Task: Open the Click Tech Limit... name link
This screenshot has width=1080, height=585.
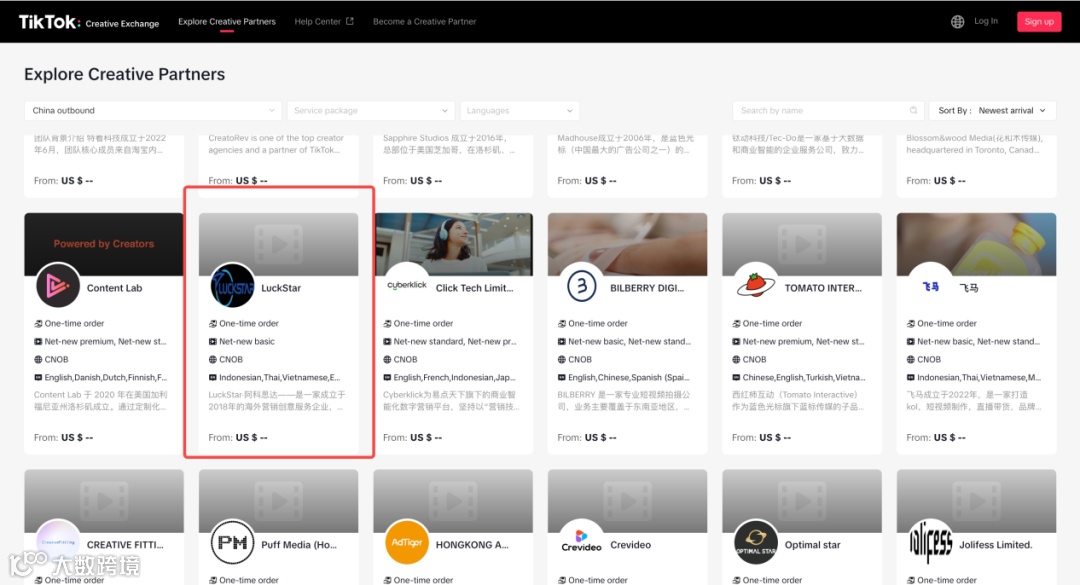Action: [x=475, y=288]
